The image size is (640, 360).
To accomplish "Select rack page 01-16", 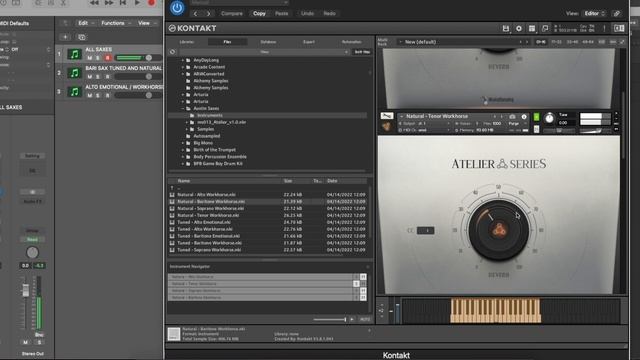I will pyautogui.click(x=541, y=42).
